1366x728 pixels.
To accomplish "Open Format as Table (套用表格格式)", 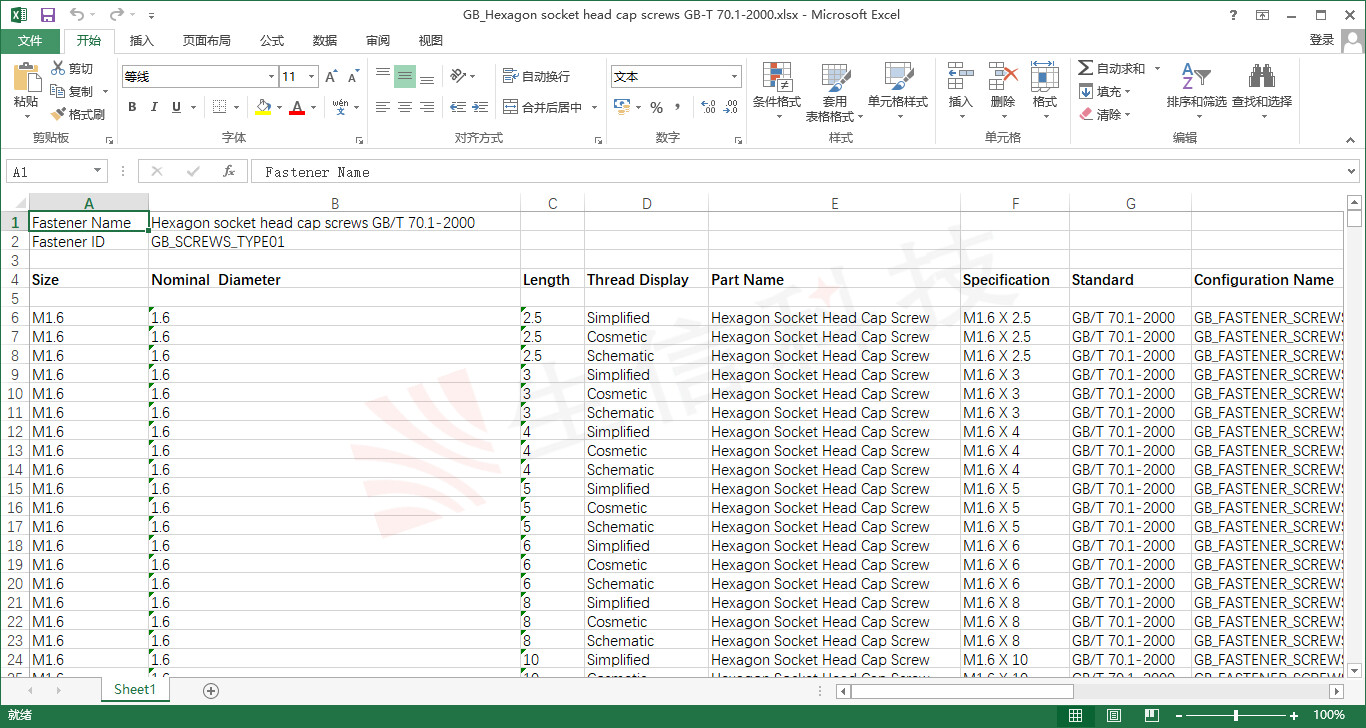I will (835, 92).
